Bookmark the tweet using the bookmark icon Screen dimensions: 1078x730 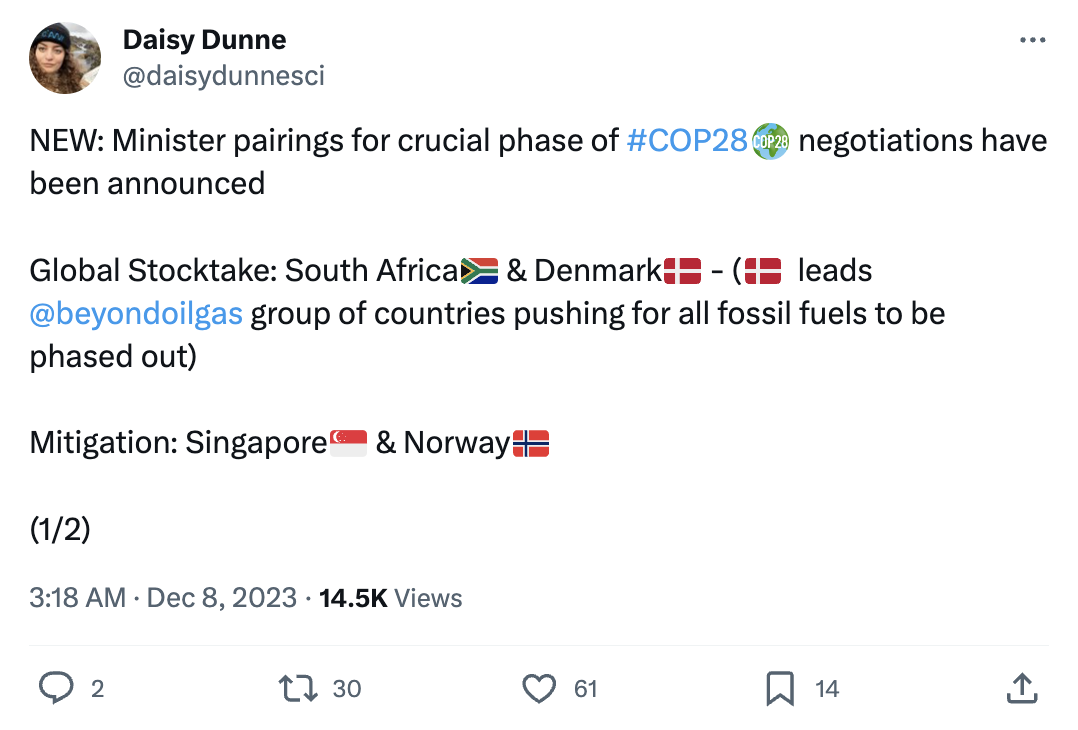click(x=781, y=688)
